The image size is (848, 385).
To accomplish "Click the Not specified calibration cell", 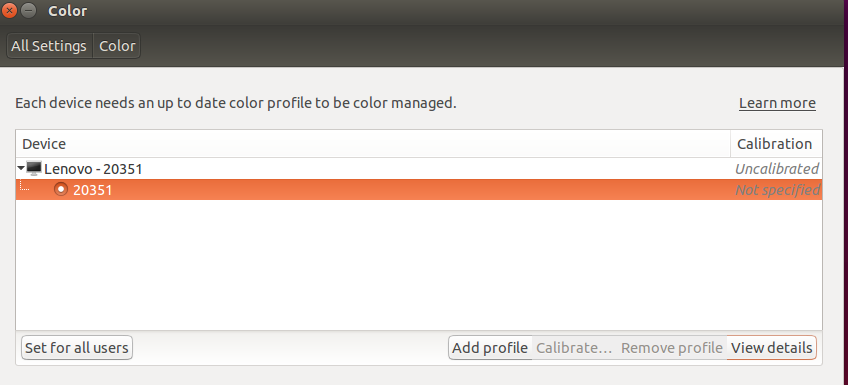I will 778,190.
